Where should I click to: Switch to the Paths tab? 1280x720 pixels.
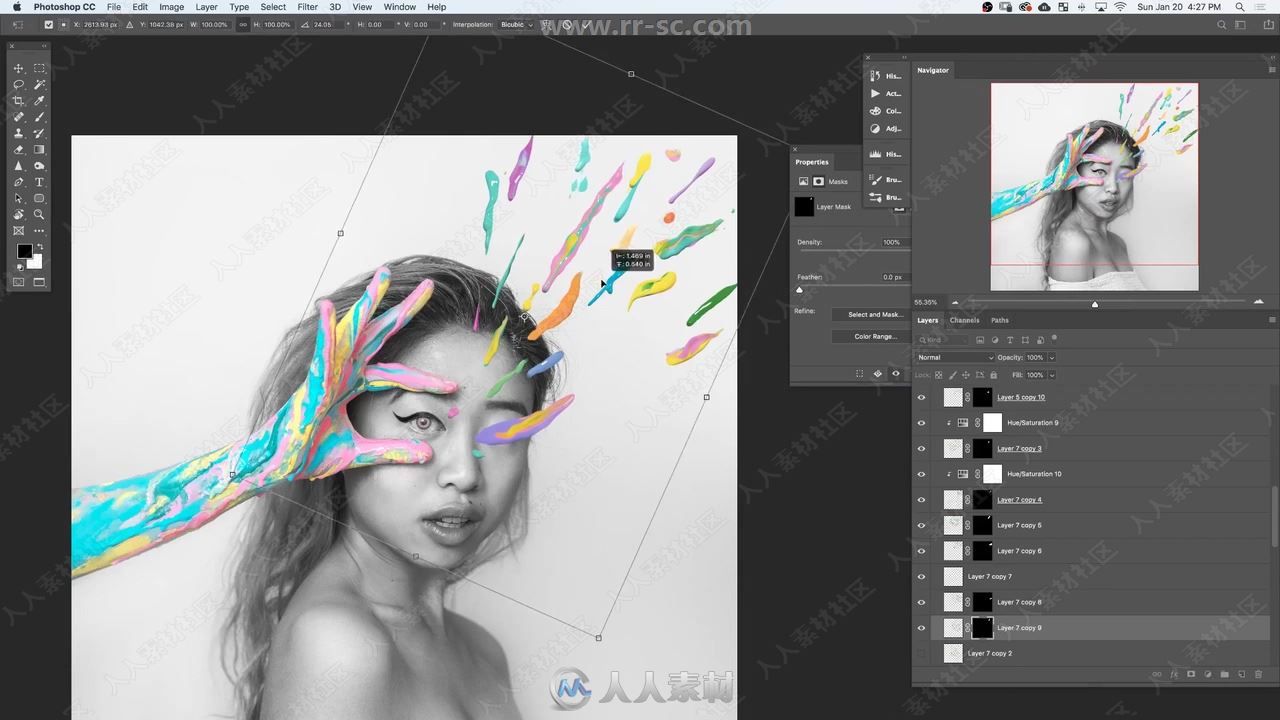1000,320
